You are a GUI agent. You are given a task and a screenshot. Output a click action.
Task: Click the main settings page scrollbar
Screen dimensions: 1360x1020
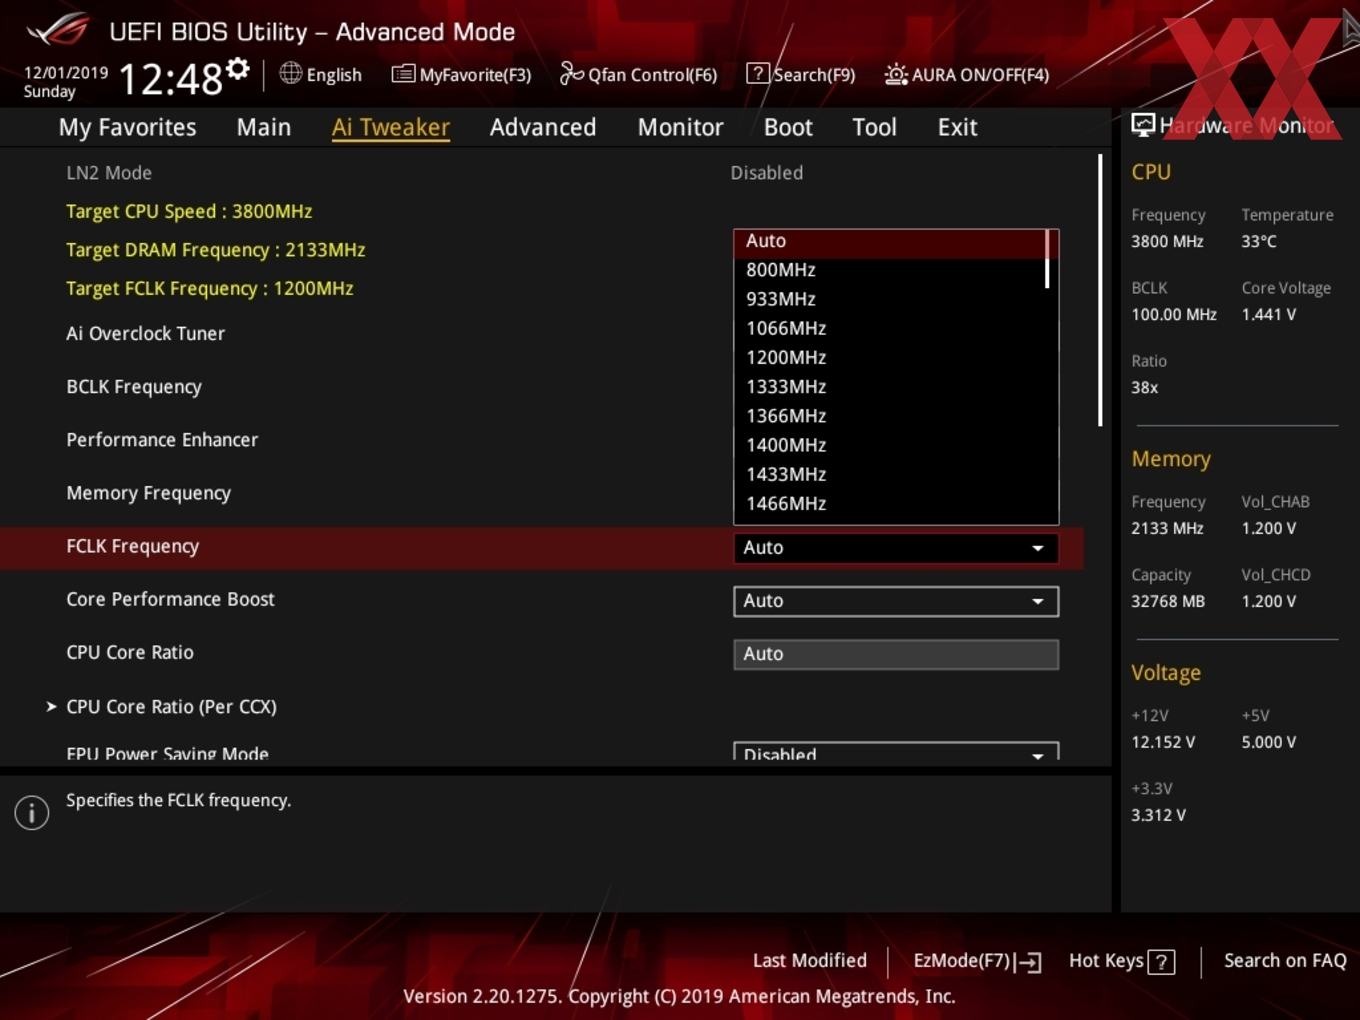[x=1100, y=290]
